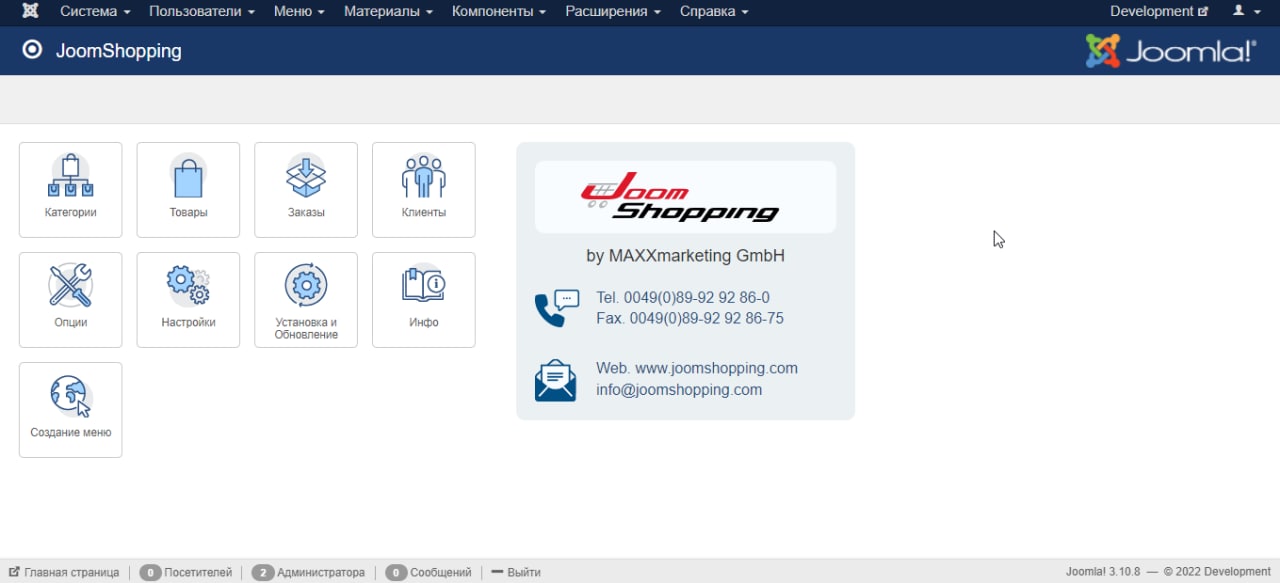
Task: Open the Заказы orders tile
Action: coord(306,190)
